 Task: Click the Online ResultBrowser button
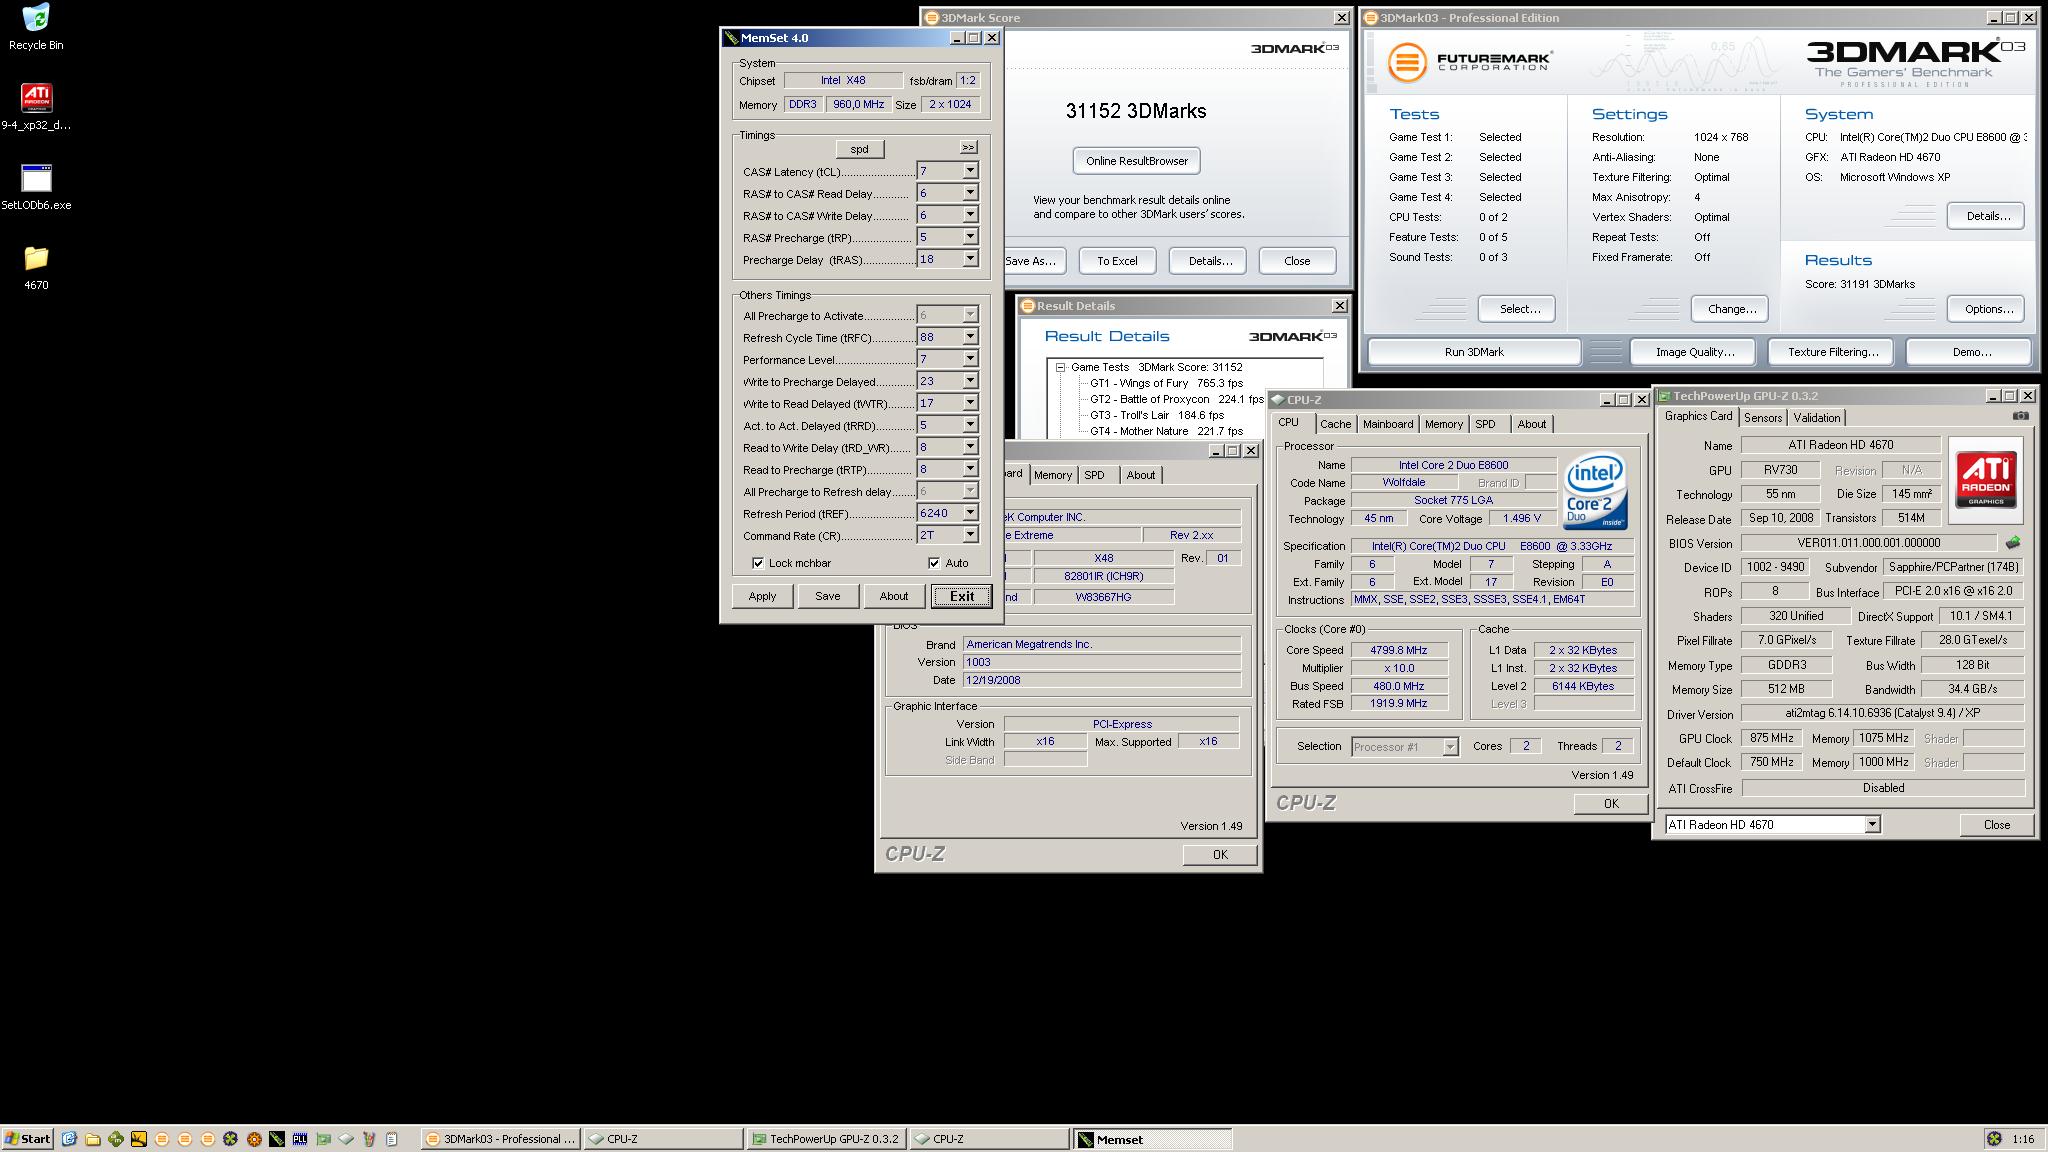(1137, 161)
